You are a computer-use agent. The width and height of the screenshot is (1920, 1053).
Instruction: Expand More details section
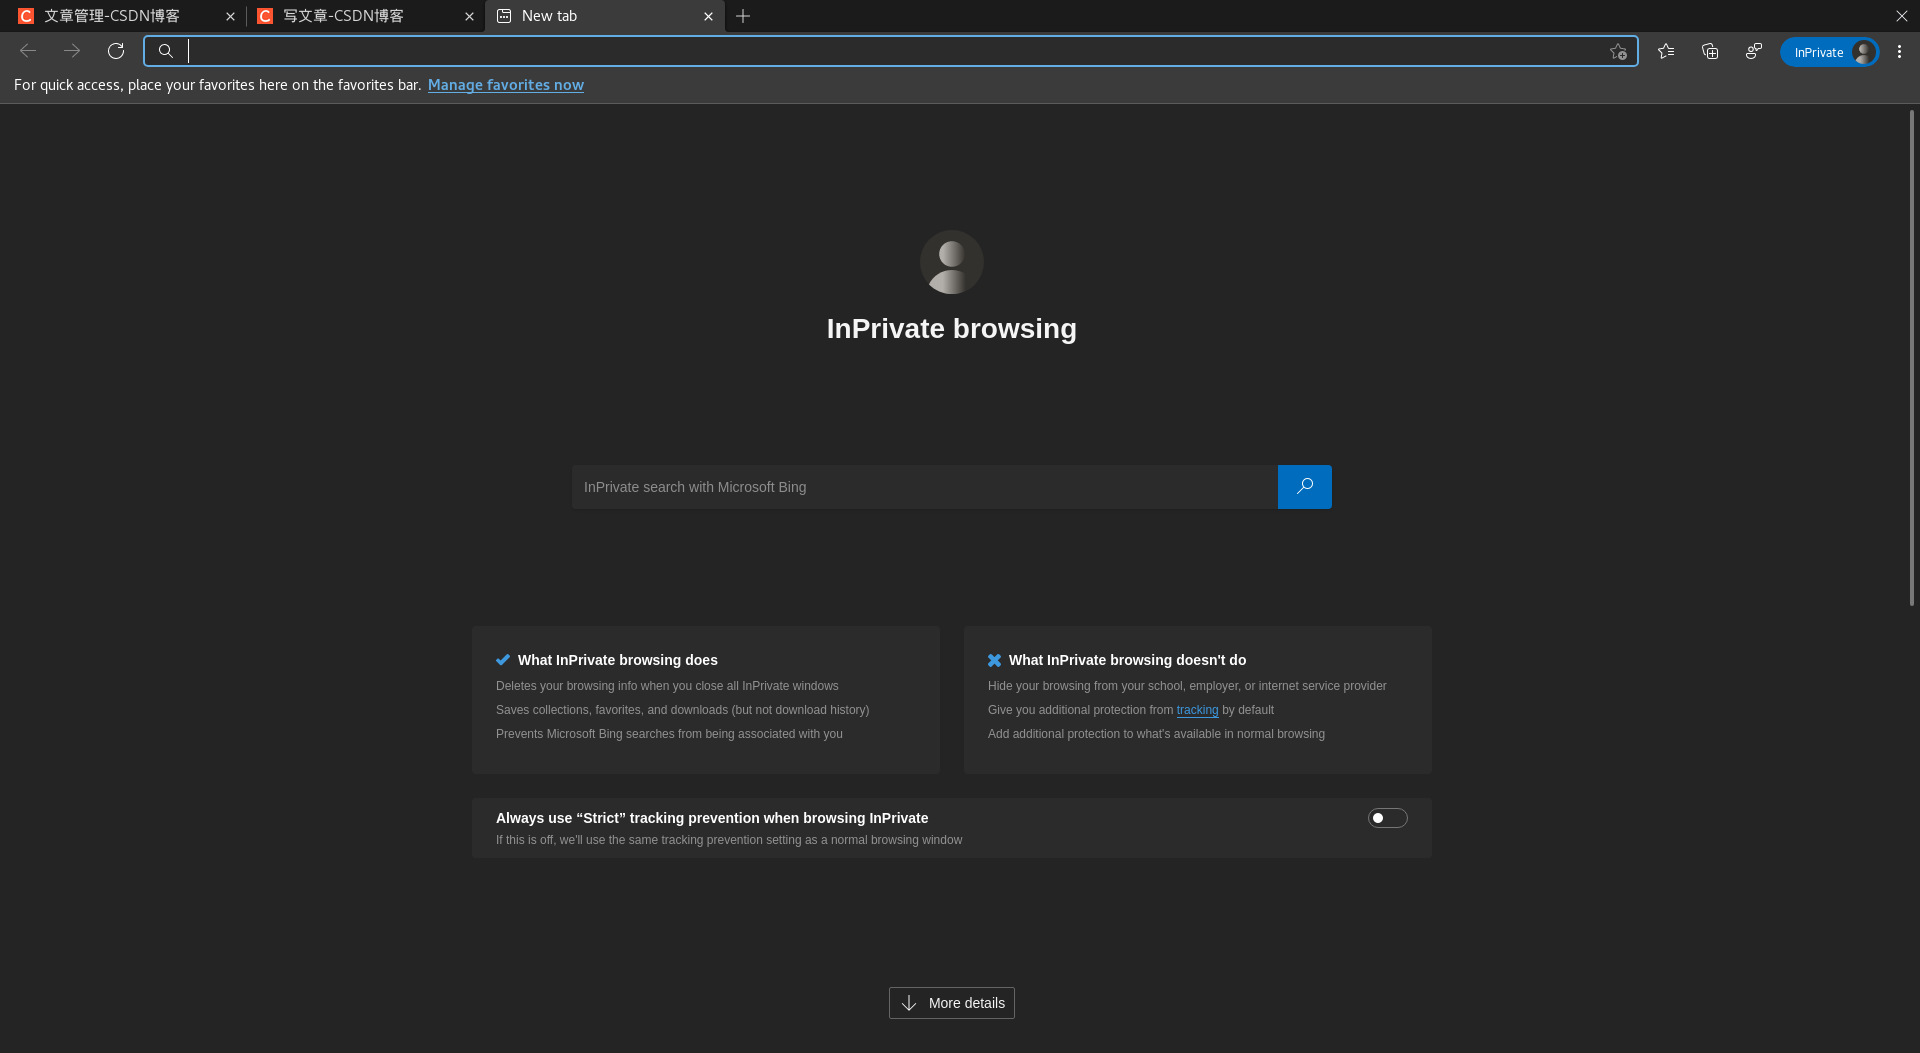coord(951,1002)
